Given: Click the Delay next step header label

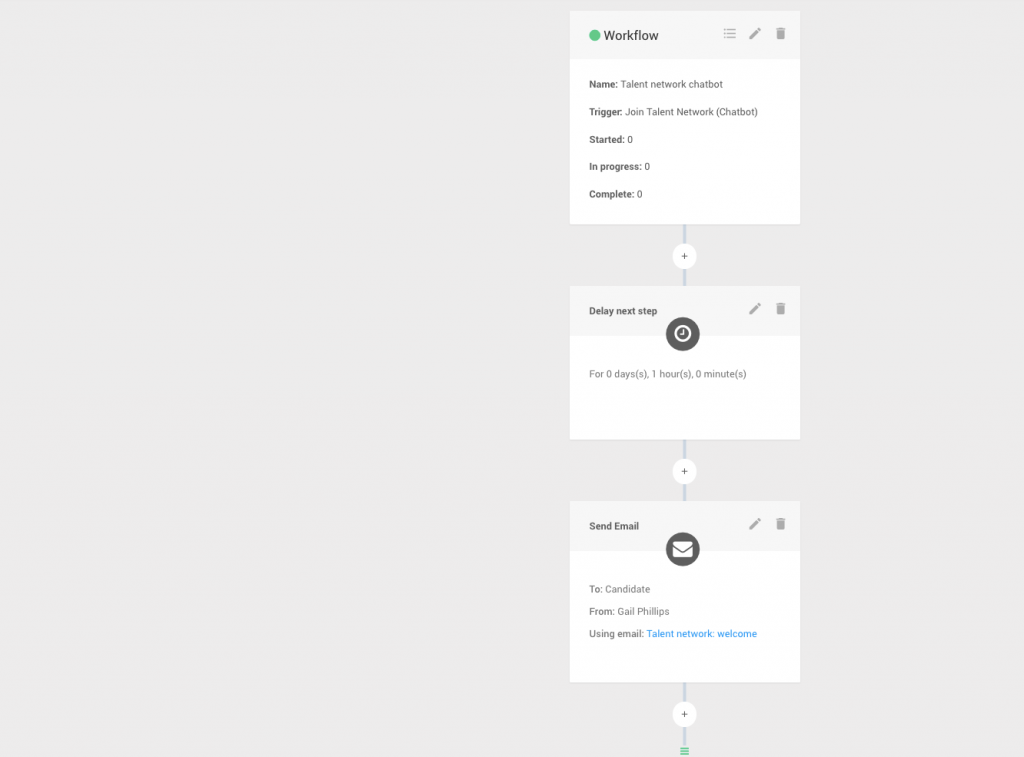Looking at the screenshot, I should (x=623, y=311).
